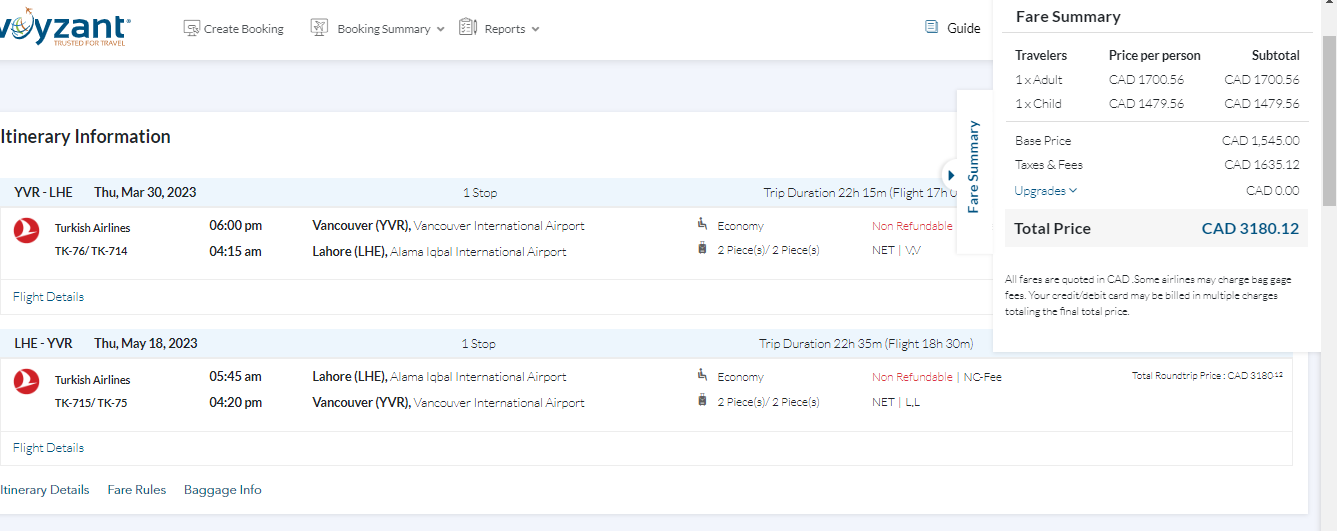The height and width of the screenshot is (531, 1337).
Task: Click the Create Booking icon
Action: pos(192,28)
